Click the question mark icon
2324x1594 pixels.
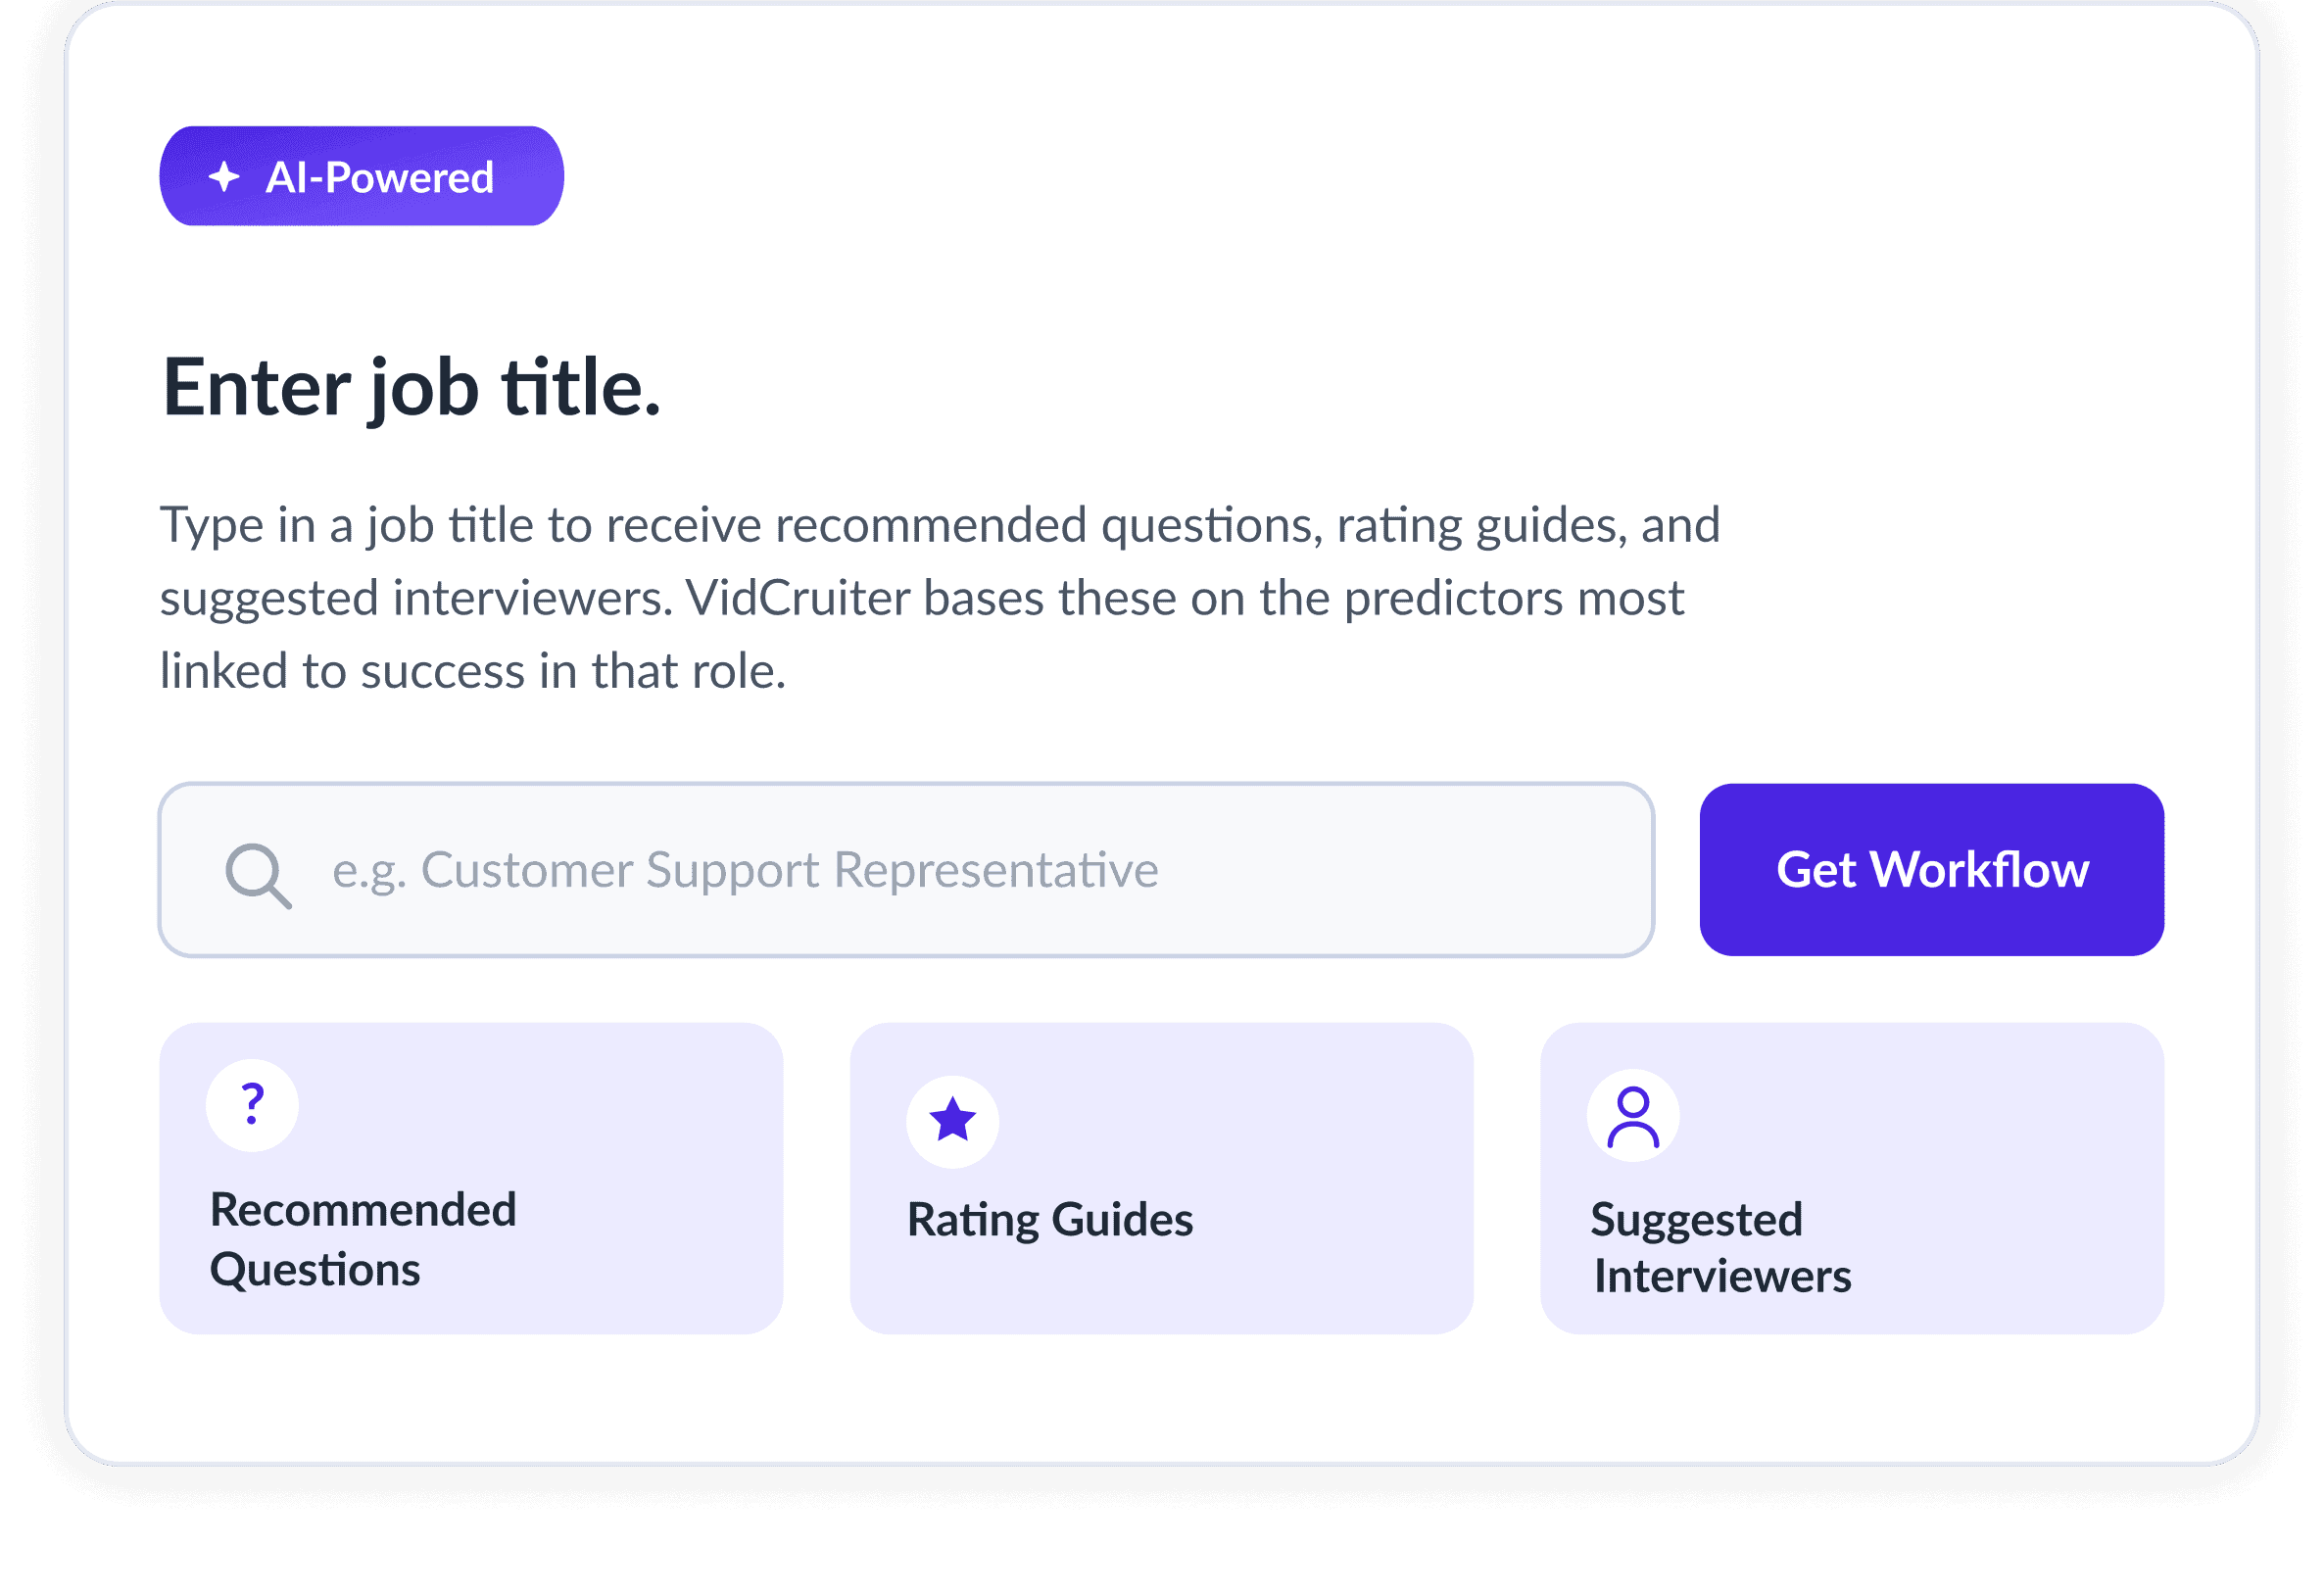coord(252,1106)
